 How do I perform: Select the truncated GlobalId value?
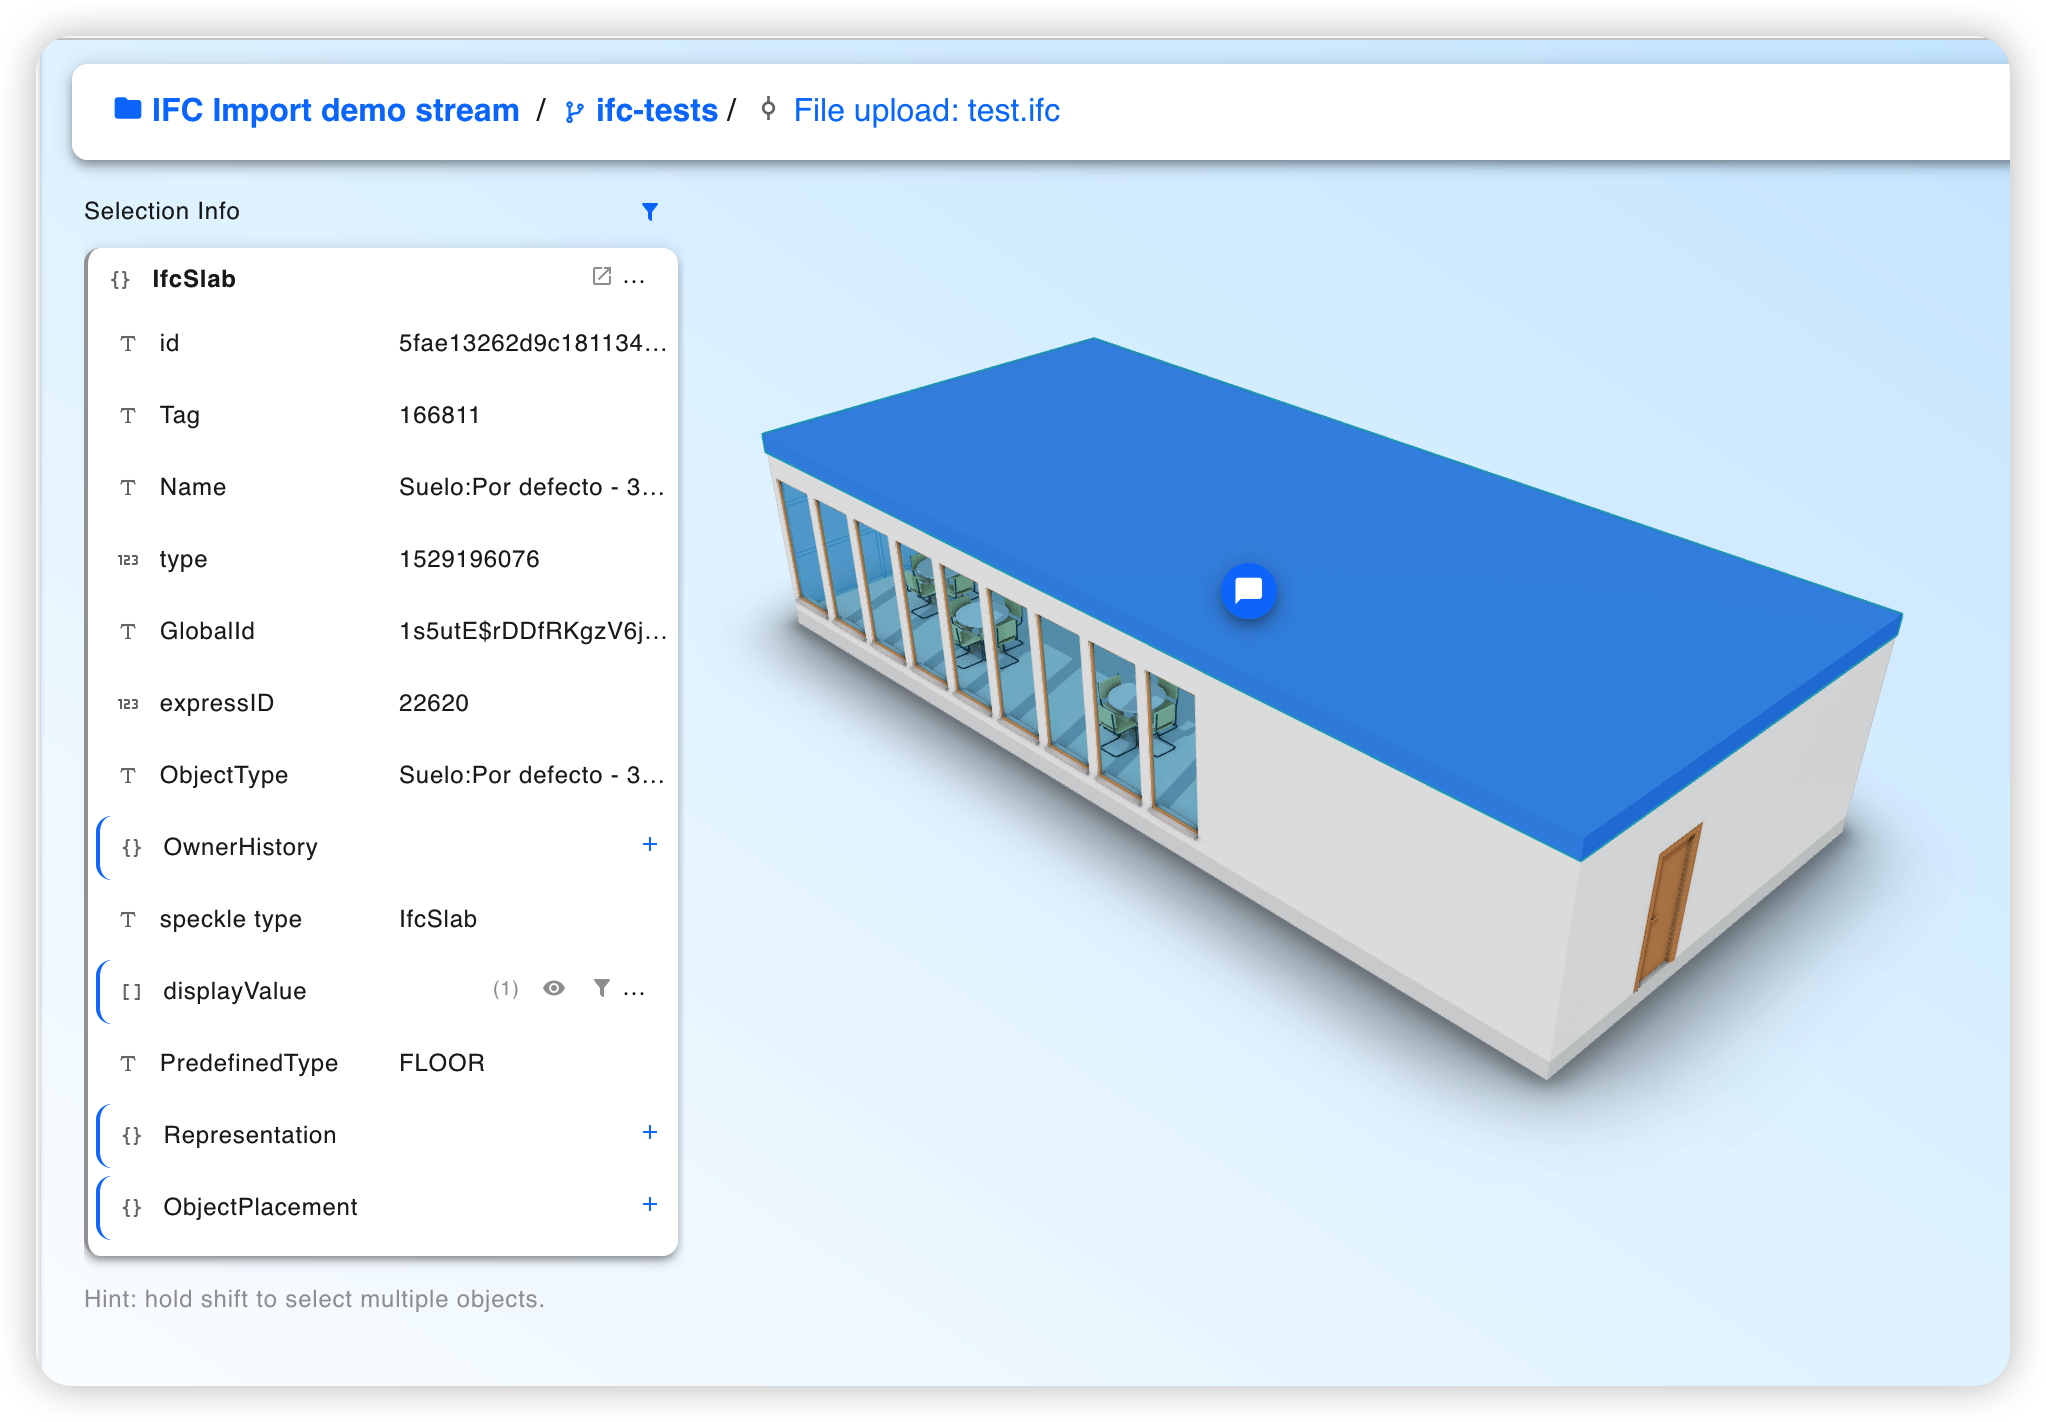pos(531,631)
